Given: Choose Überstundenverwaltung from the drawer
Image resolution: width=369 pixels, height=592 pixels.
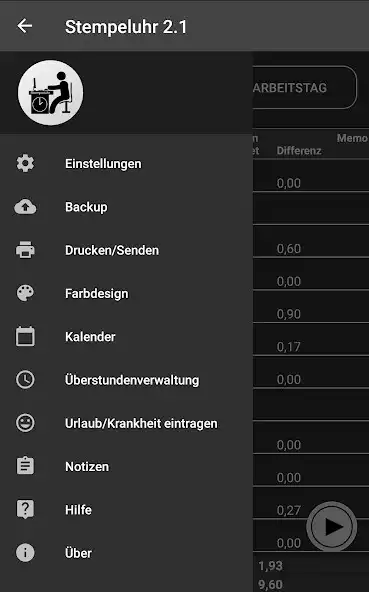Looking at the screenshot, I should point(126,380).
